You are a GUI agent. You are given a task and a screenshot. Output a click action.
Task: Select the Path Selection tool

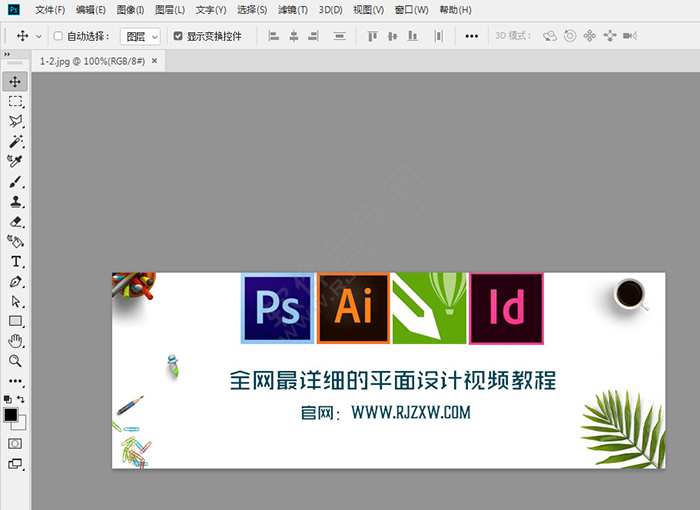[x=15, y=301]
